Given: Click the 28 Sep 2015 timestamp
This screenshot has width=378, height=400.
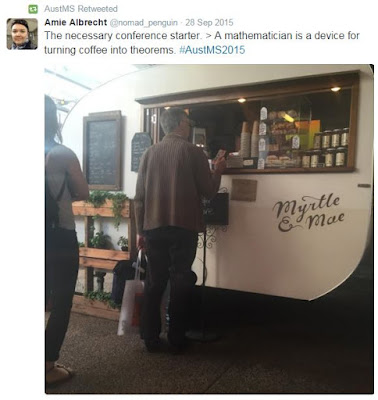Looking at the screenshot, I should click(x=209, y=22).
